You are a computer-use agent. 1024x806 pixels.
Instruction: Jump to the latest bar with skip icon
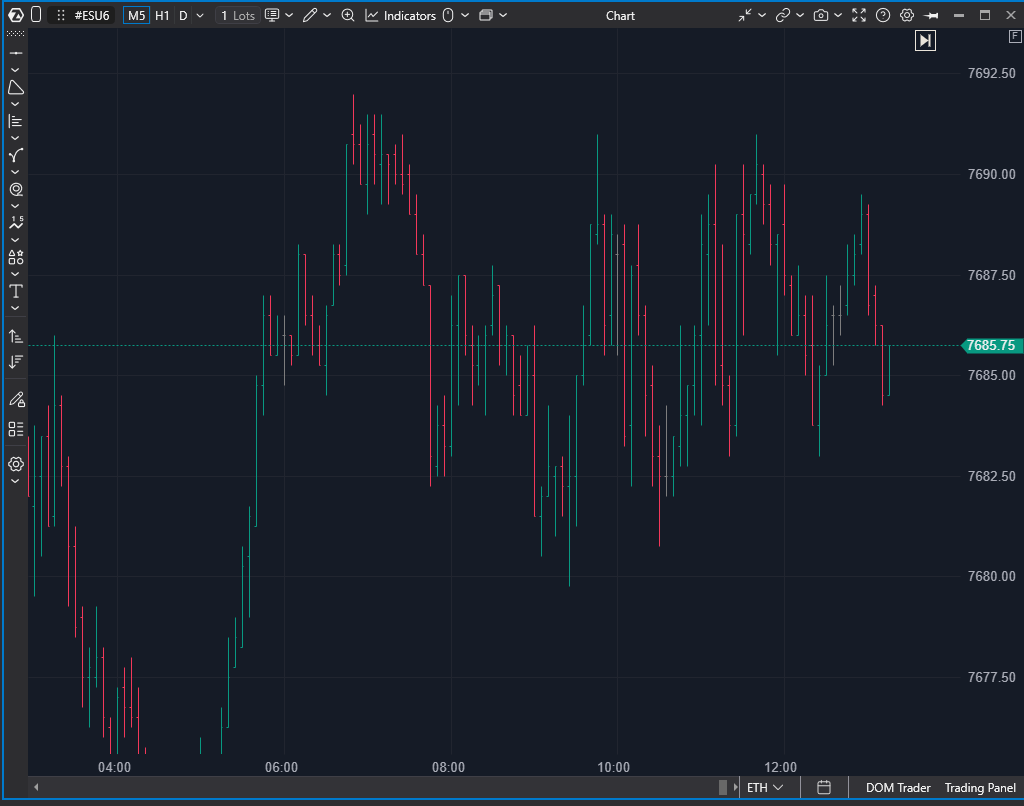pyautogui.click(x=925, y=40)
